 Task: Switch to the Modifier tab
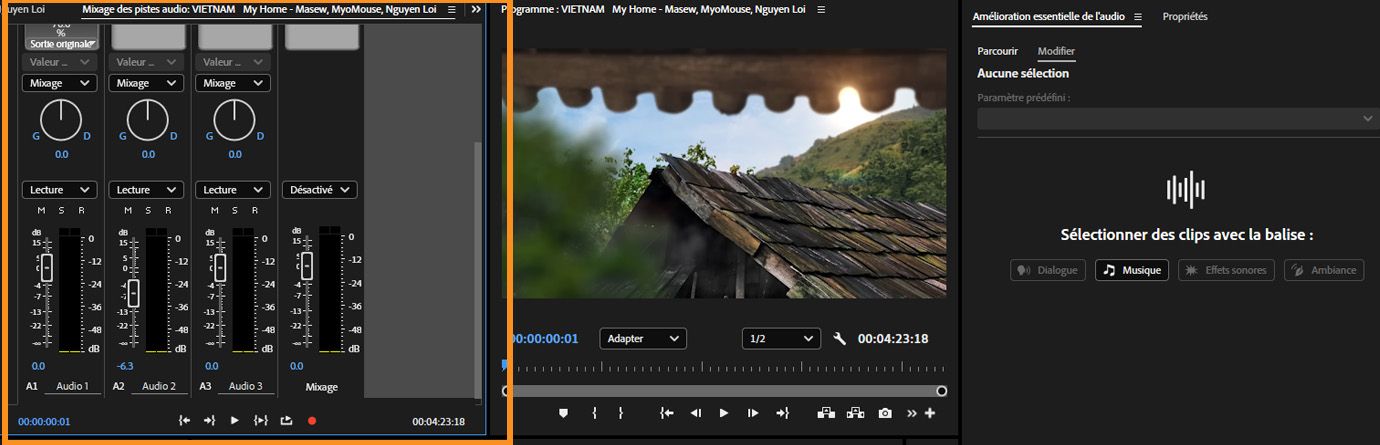click(1056, 51)
